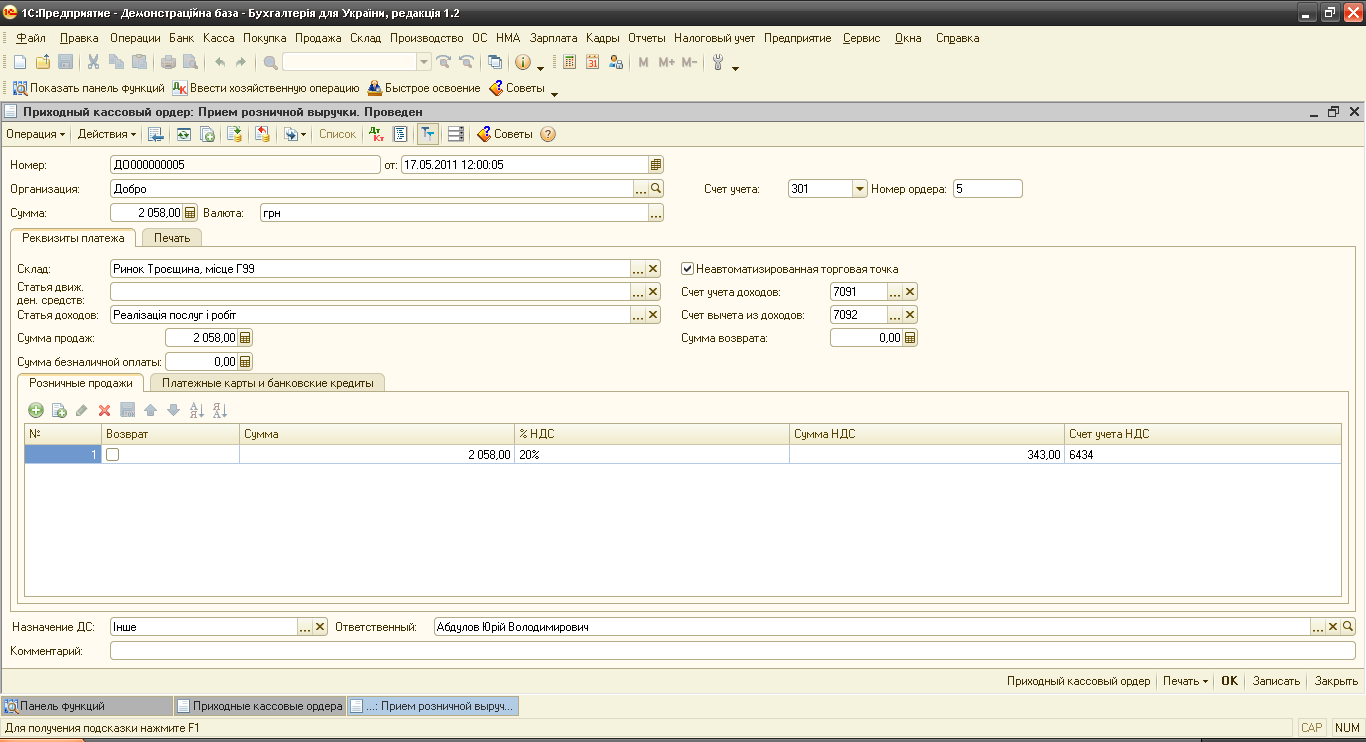
Task: Click the Print printer icon
Action: [x=168, y=62]
